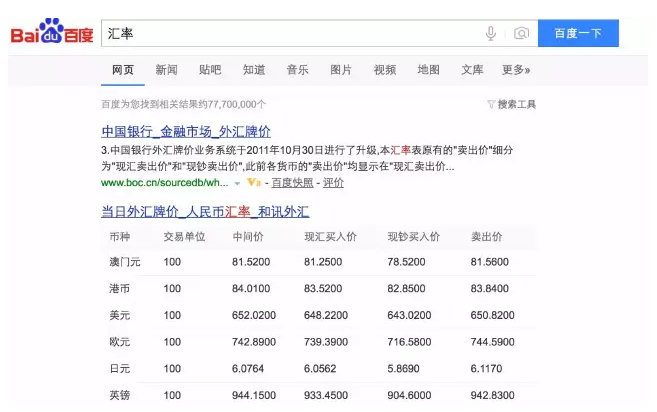Switch to the 贴吧 tab
This screenshot has height=412, width=657.
[210, 70]
